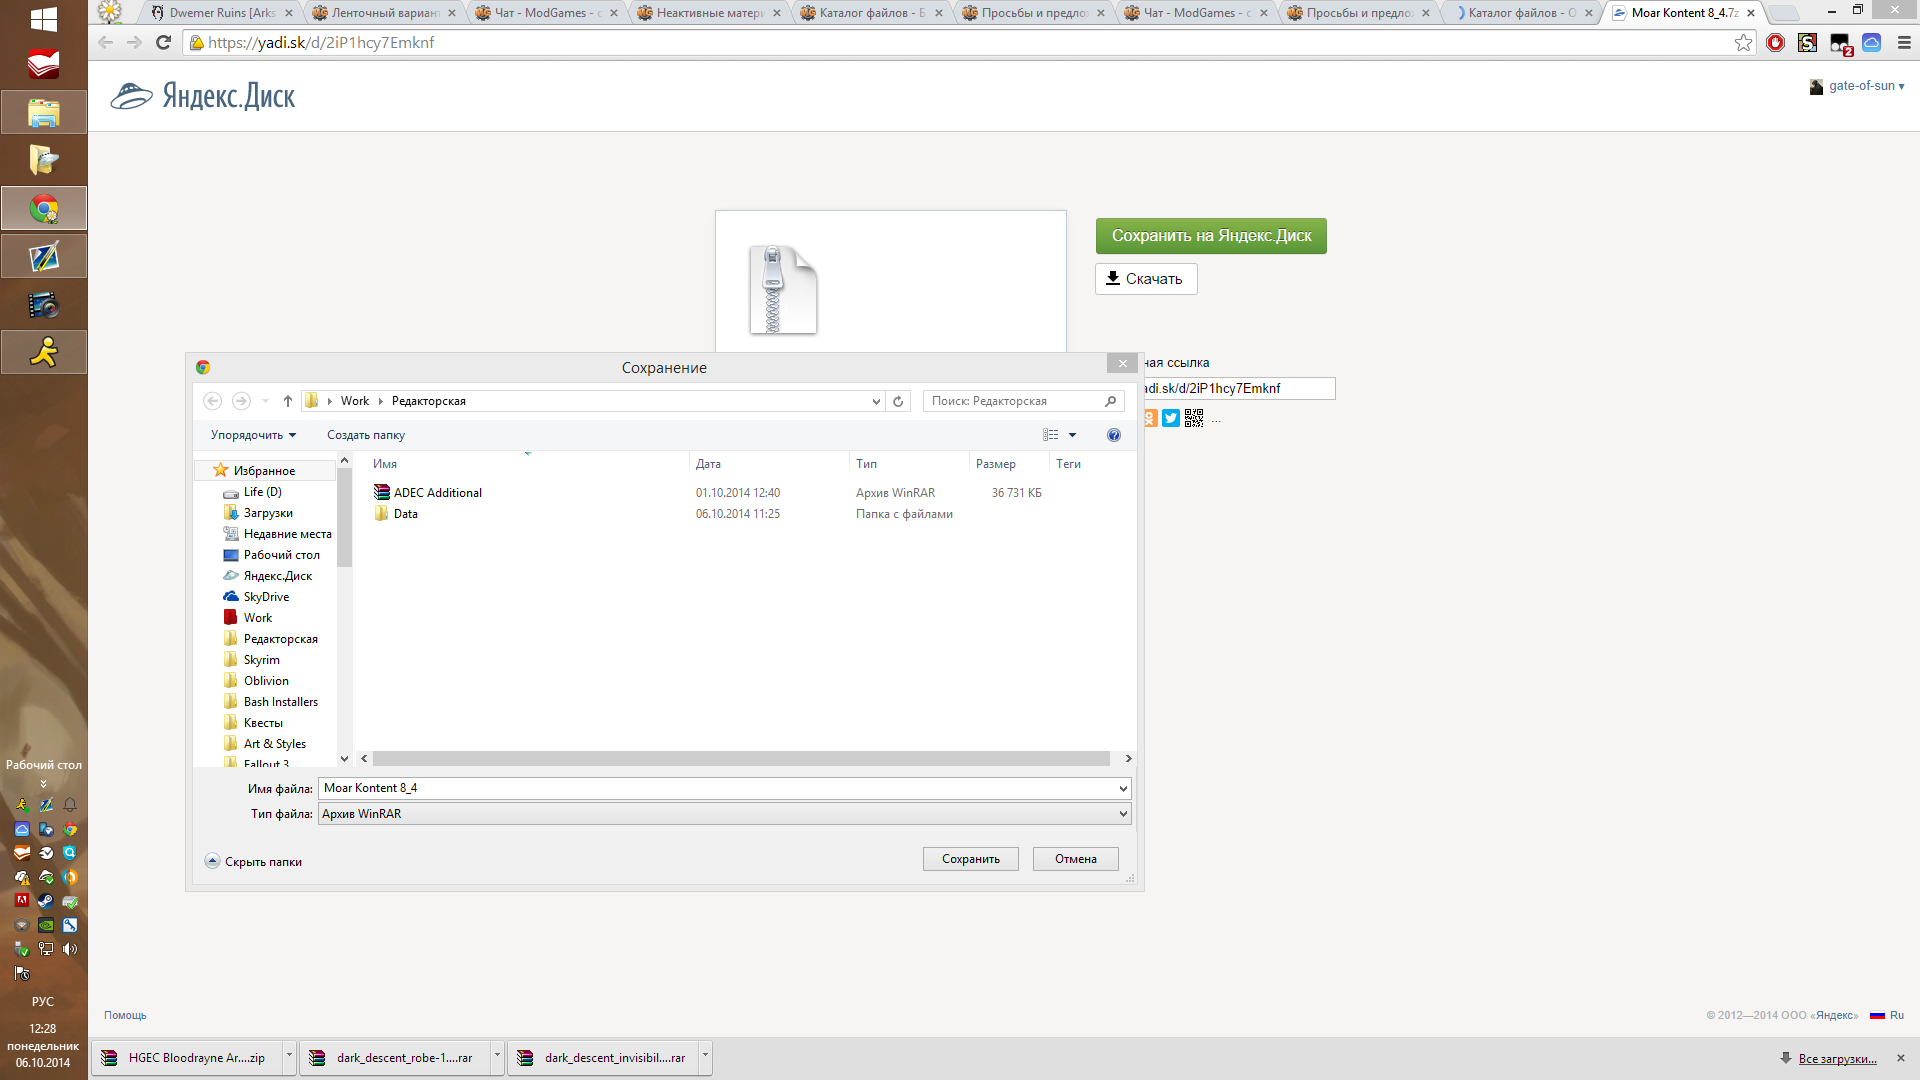Open the Chrome menu hamburger icon
1920x1080 pixels.
tap(1904, 43)
